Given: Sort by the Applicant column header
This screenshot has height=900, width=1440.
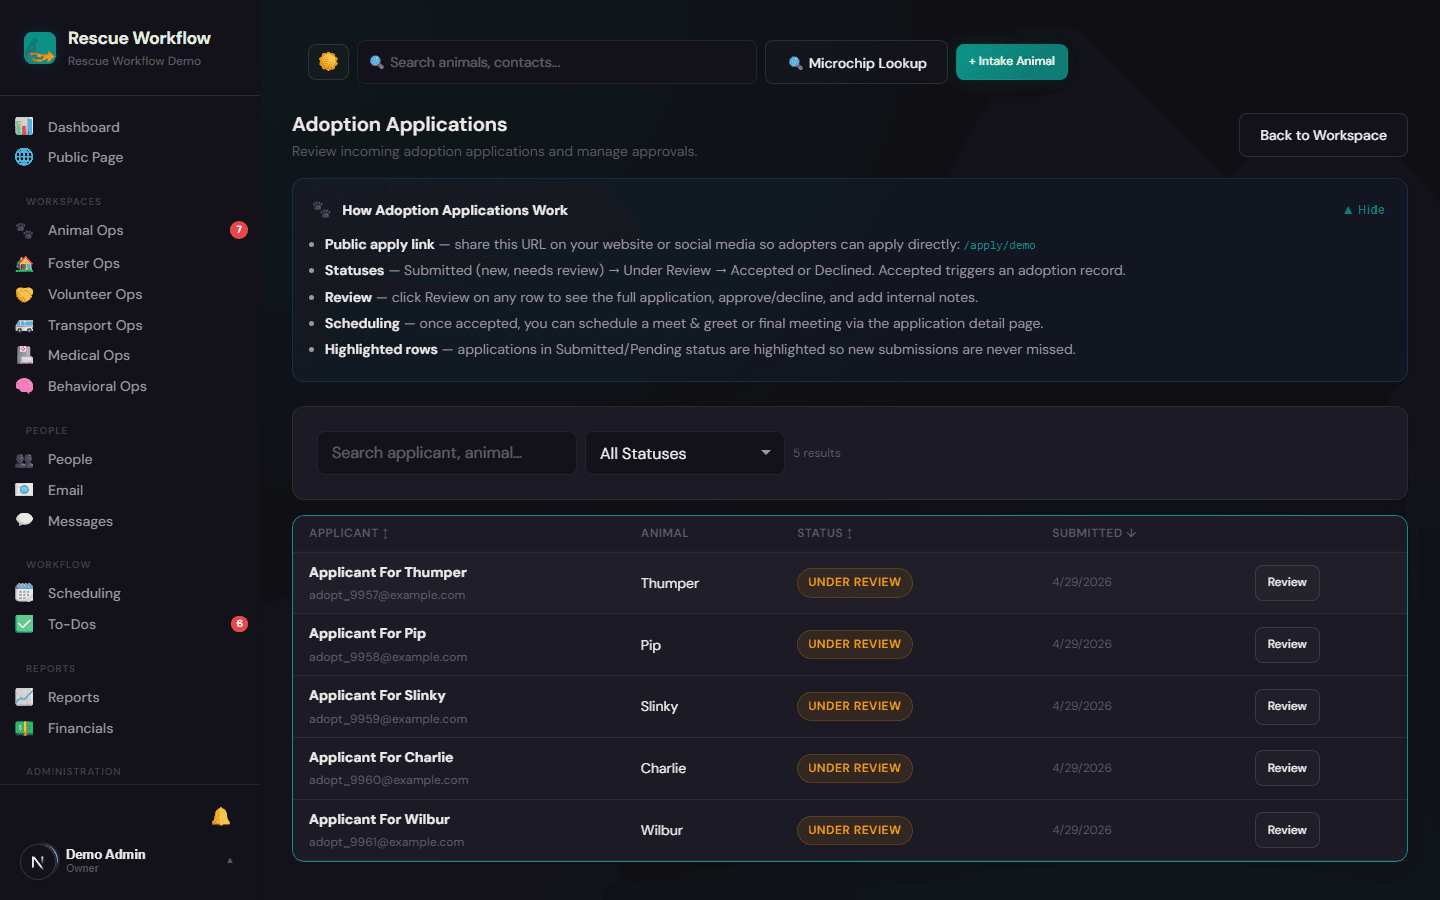Looking at the screenshot, I should pos(348,533).
